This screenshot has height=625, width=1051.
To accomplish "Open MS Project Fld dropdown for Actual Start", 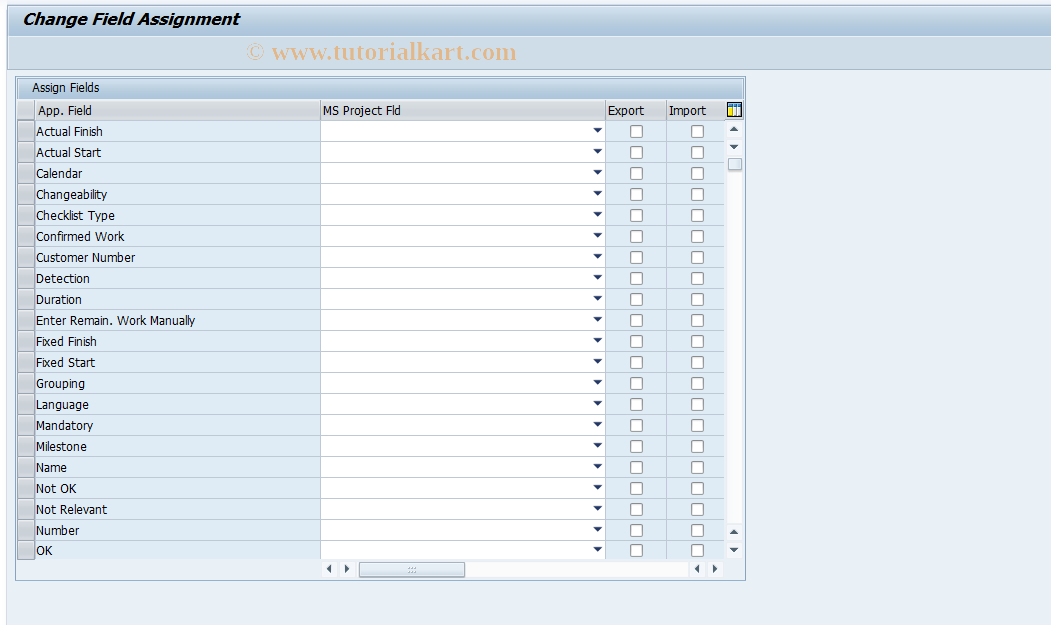I will pos(597,152).
